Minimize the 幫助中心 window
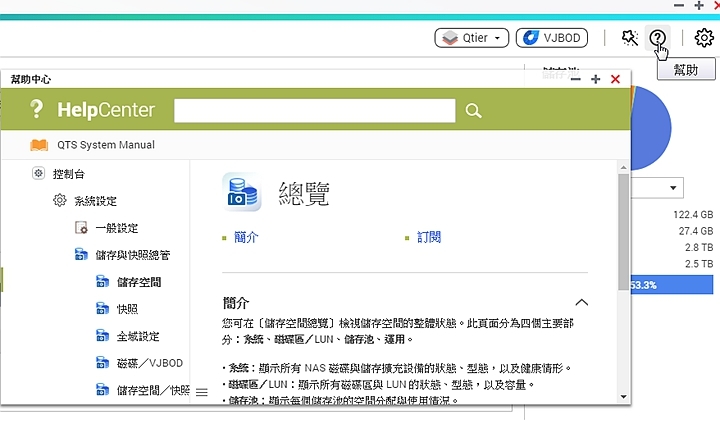The height and width of the screenshot is (424, 720). 576,79
